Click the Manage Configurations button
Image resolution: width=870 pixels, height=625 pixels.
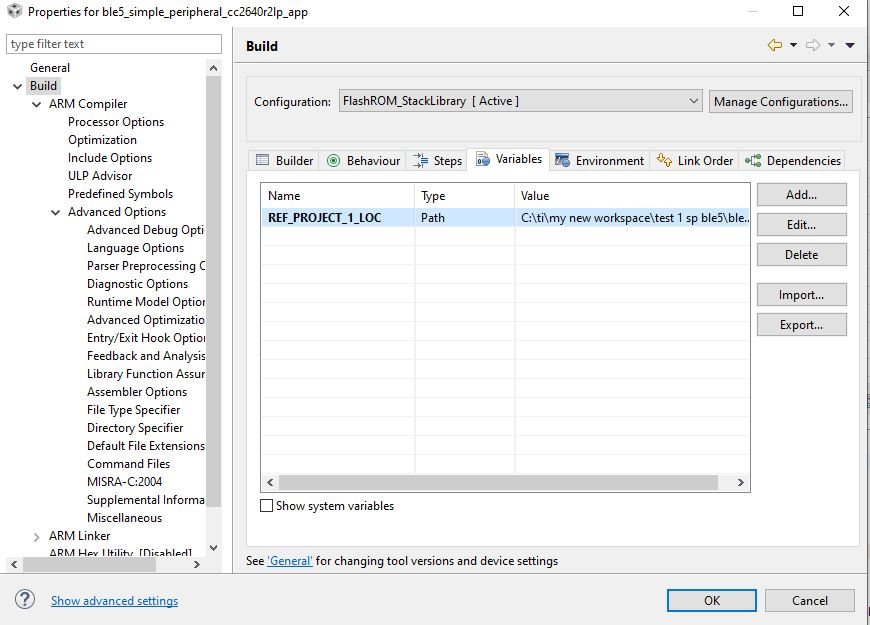click(781, 102)
